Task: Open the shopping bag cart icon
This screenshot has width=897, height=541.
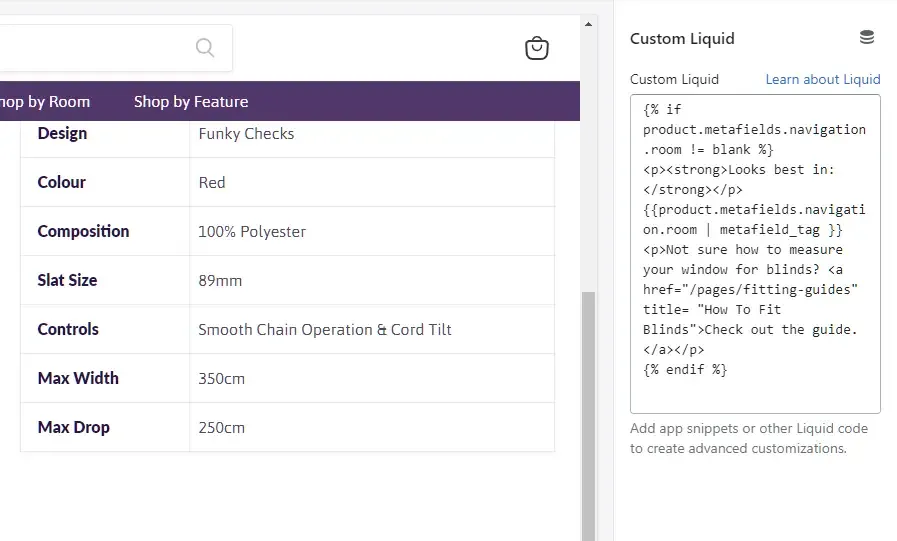Action: pyautogui.click(x=537, y=48)
